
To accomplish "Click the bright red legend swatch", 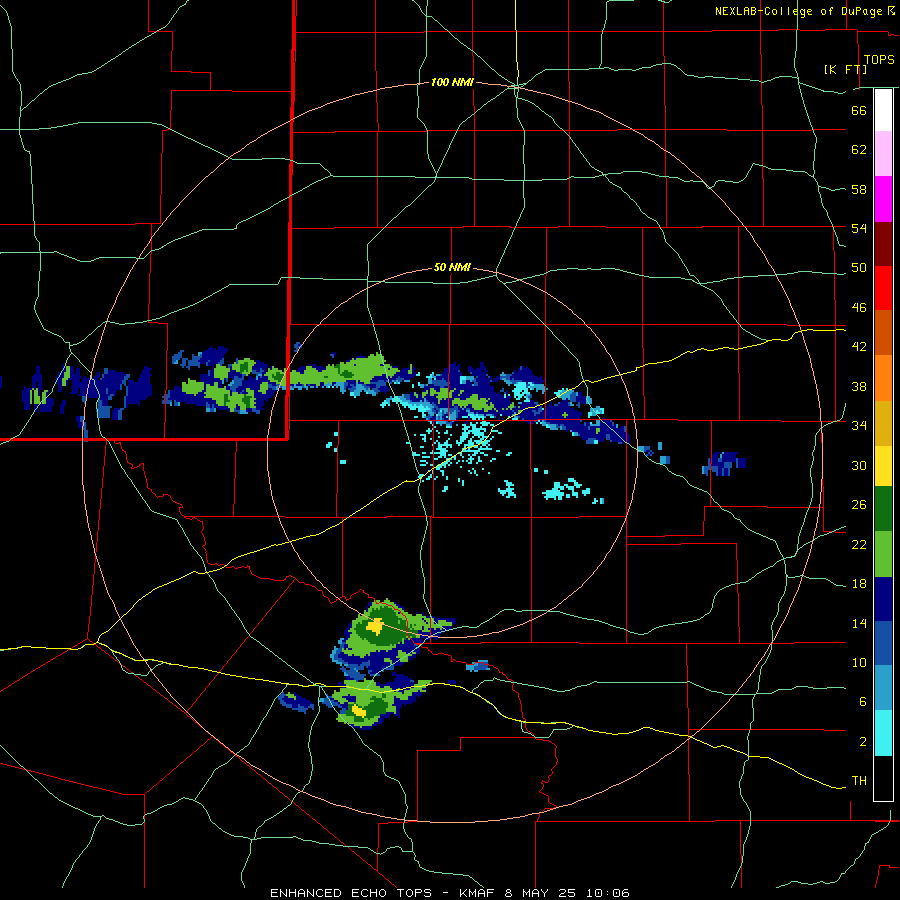I will pos(883,288).
